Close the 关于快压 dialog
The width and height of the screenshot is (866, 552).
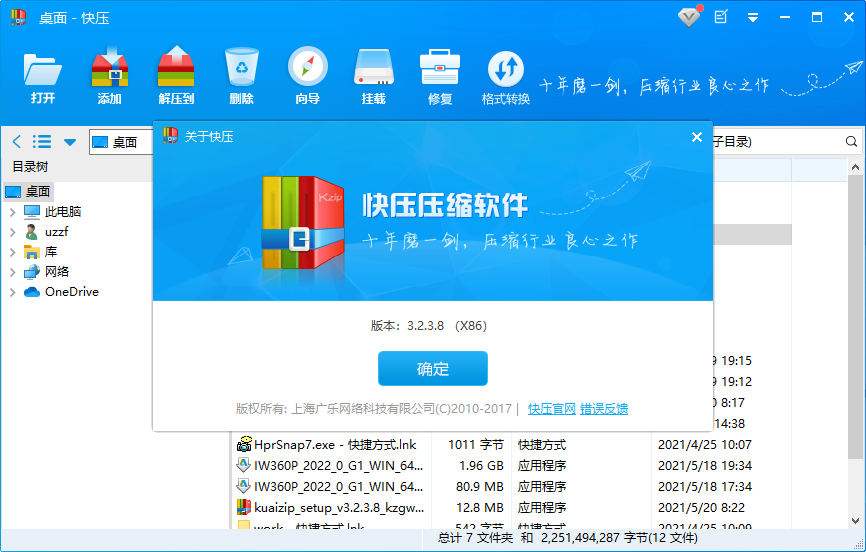pos(697,137)
